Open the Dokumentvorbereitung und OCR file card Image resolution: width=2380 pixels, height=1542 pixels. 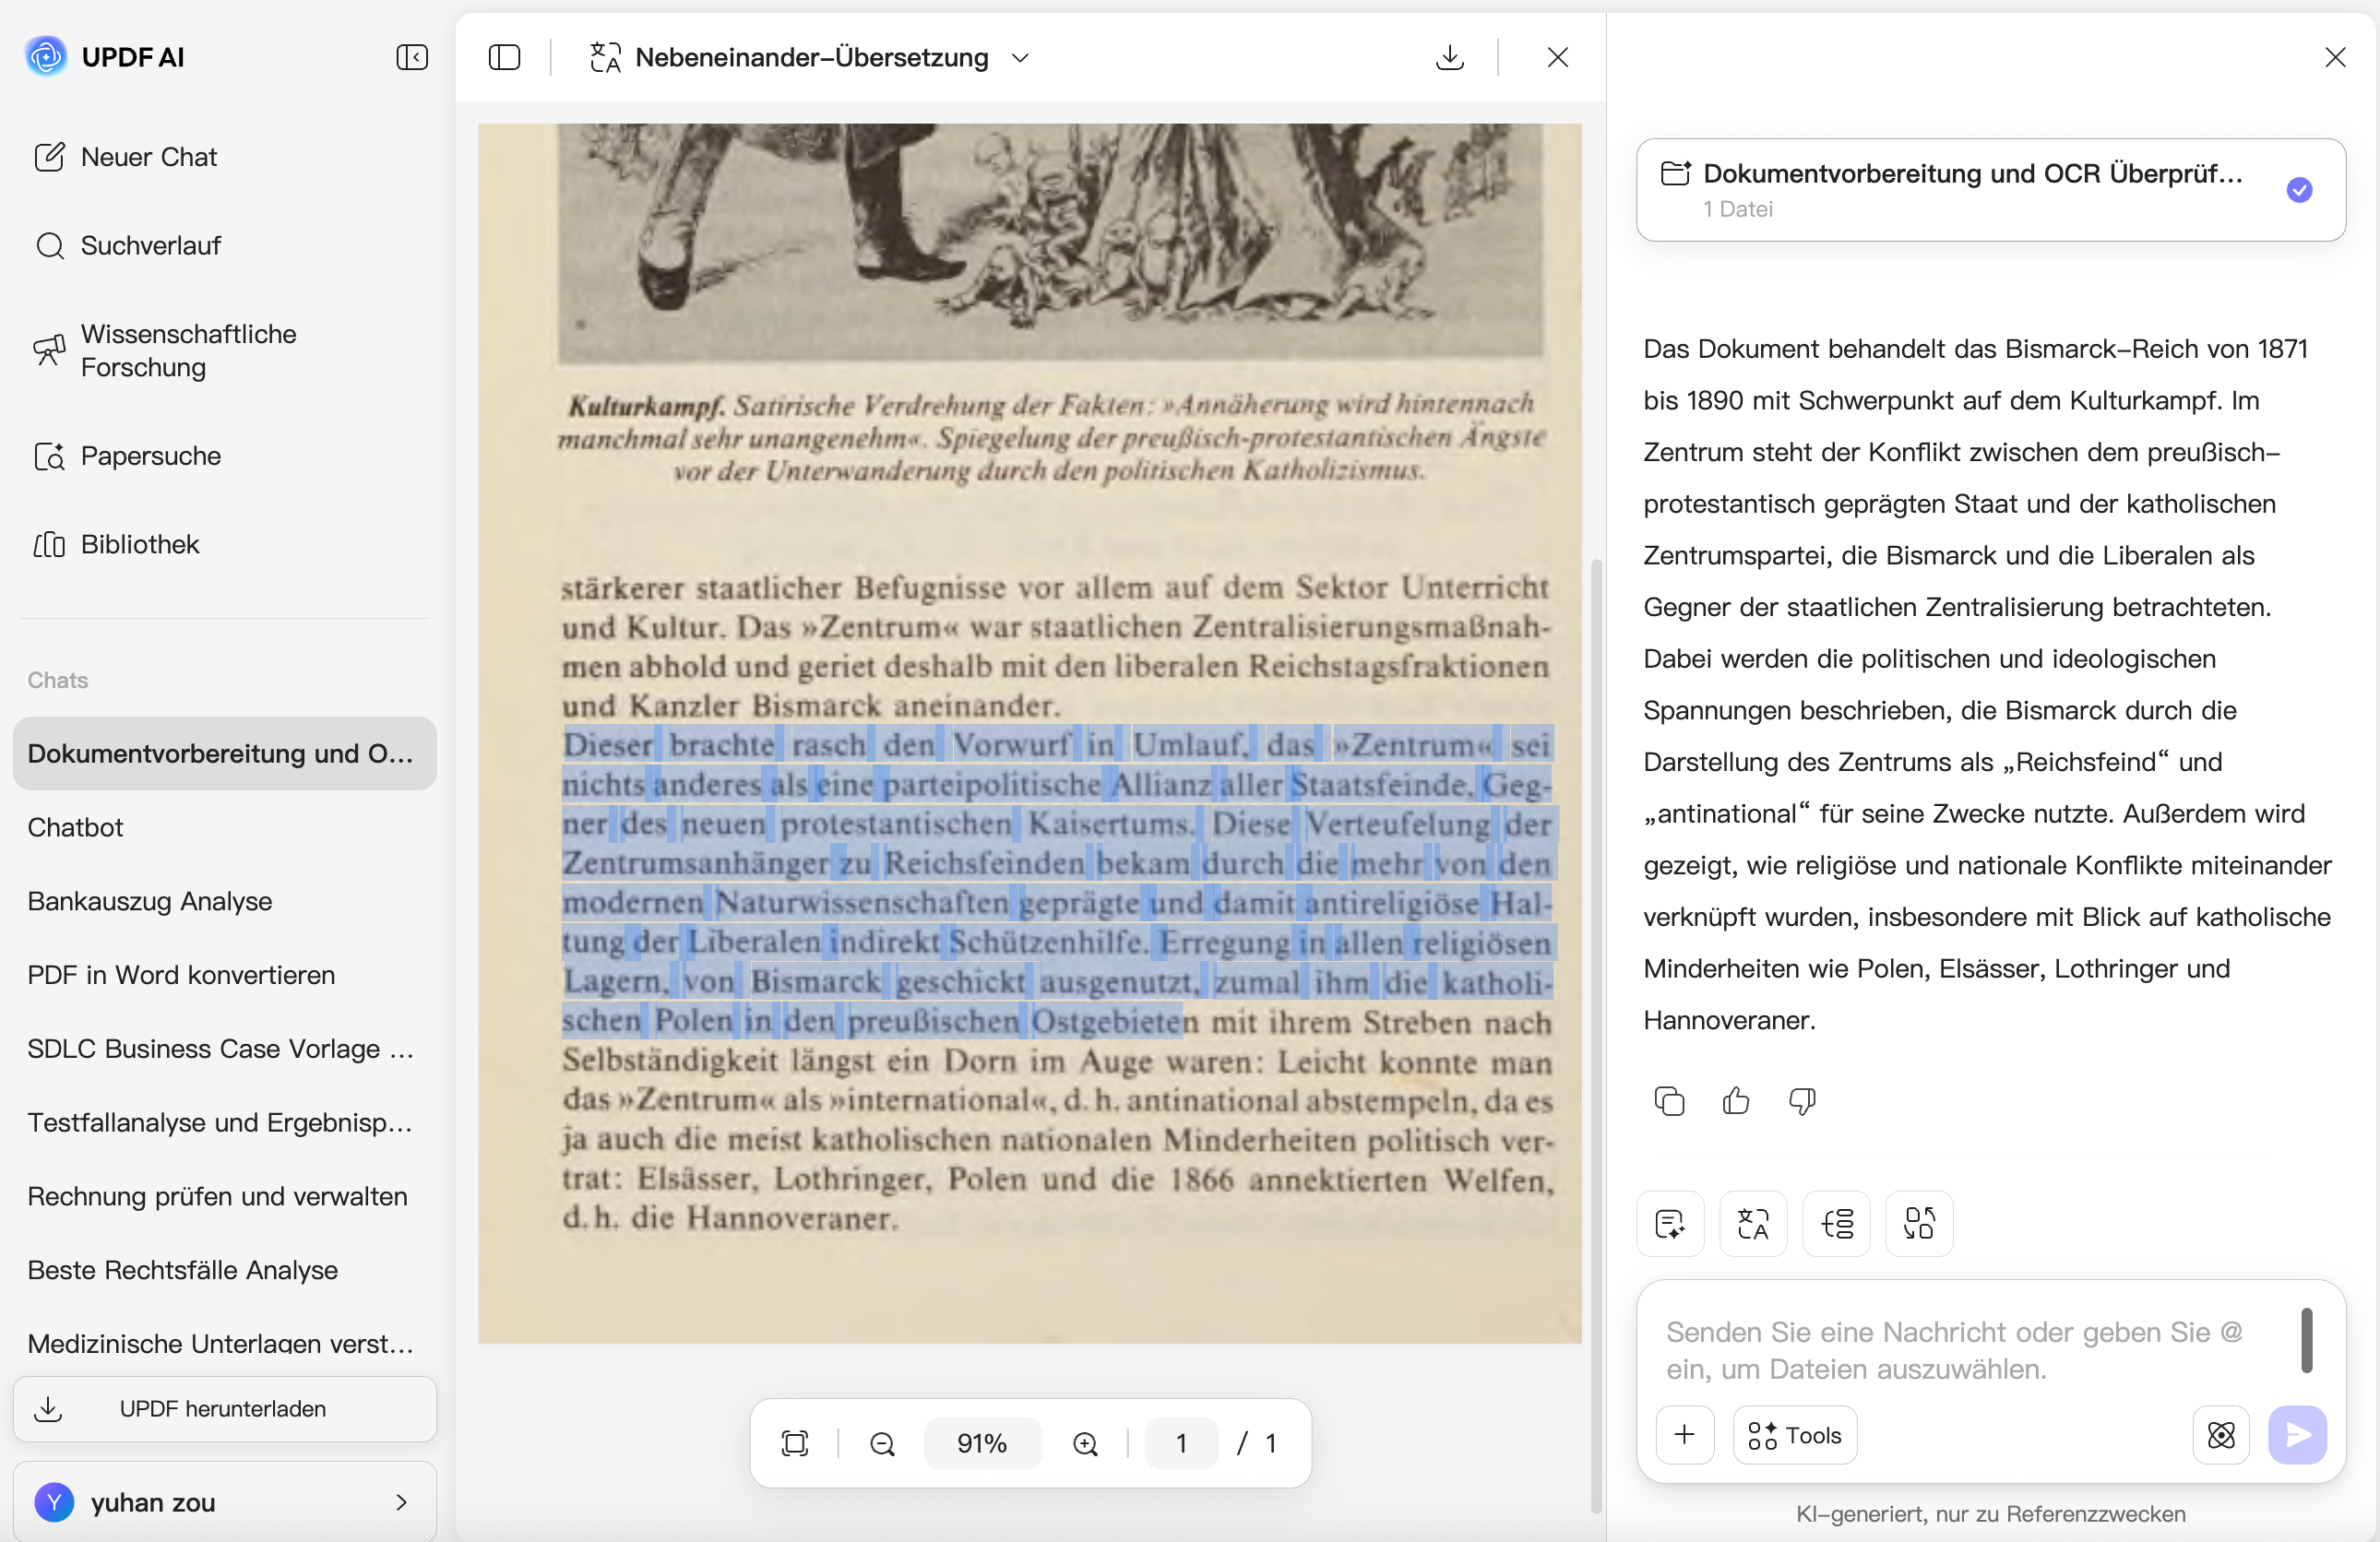[x=1990, y=189]
